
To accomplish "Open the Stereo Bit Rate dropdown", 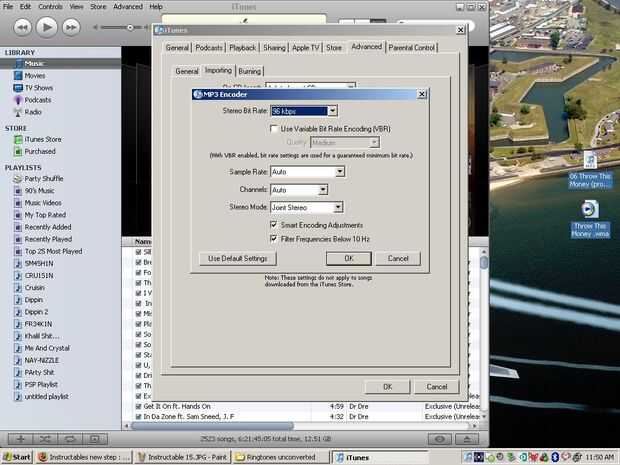I will click(333, 111).
